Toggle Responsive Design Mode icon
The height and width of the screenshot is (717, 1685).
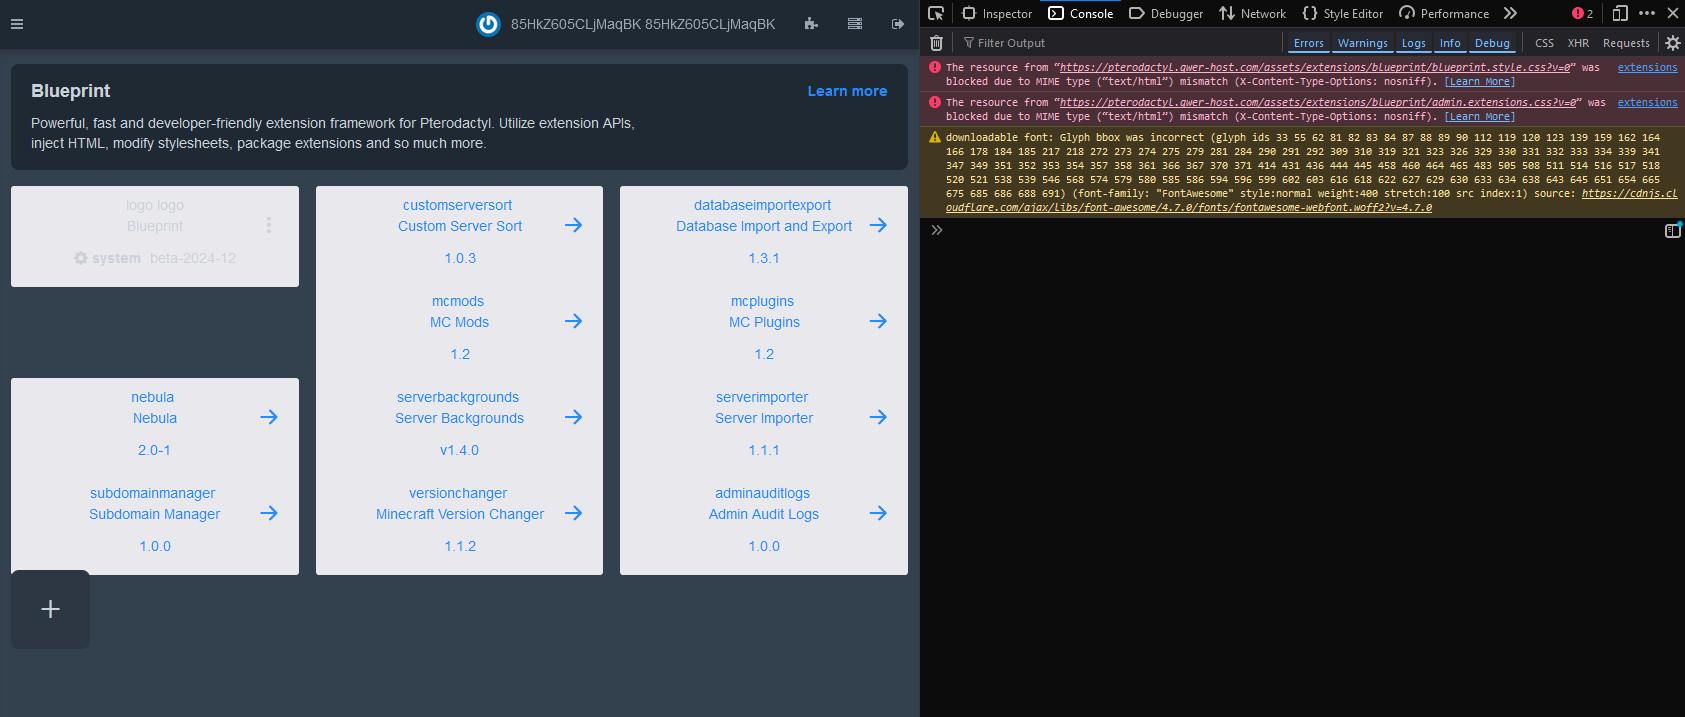point(1620,13)
